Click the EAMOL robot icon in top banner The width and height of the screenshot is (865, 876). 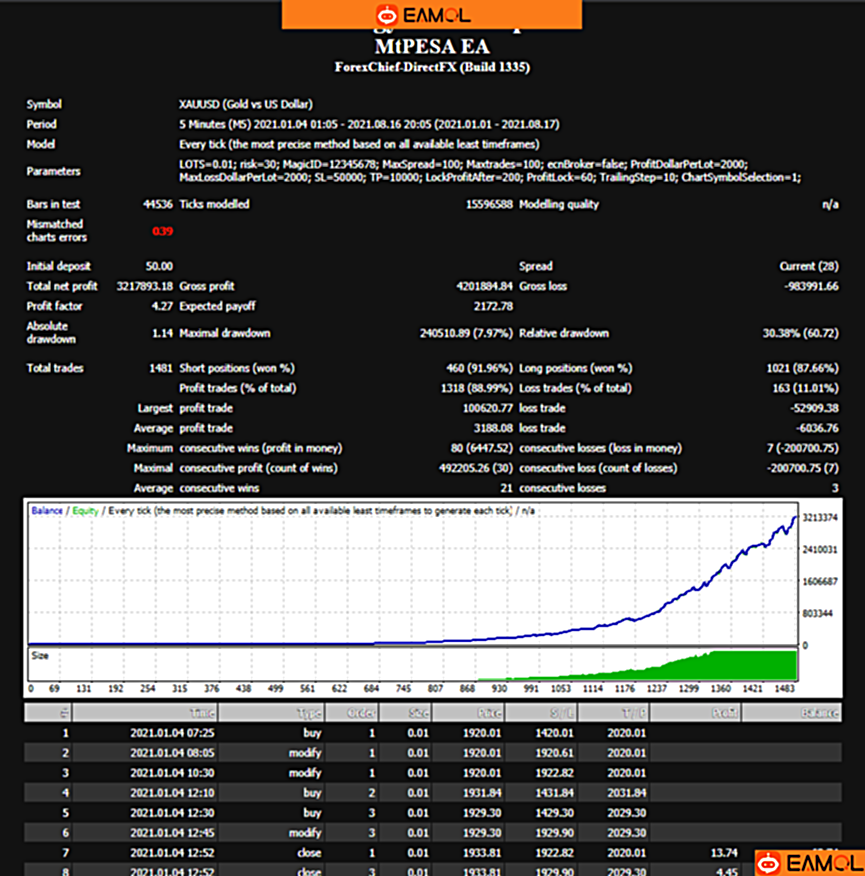[x=387, y=15]
